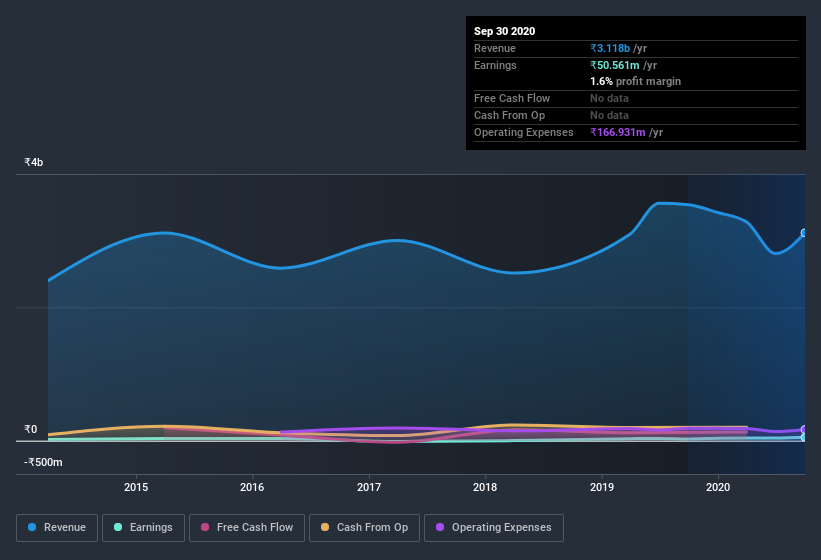Viewport: 821px width, 560px height.
Task: Select the 2019 x-axis label
Action: tap(602, 487)
